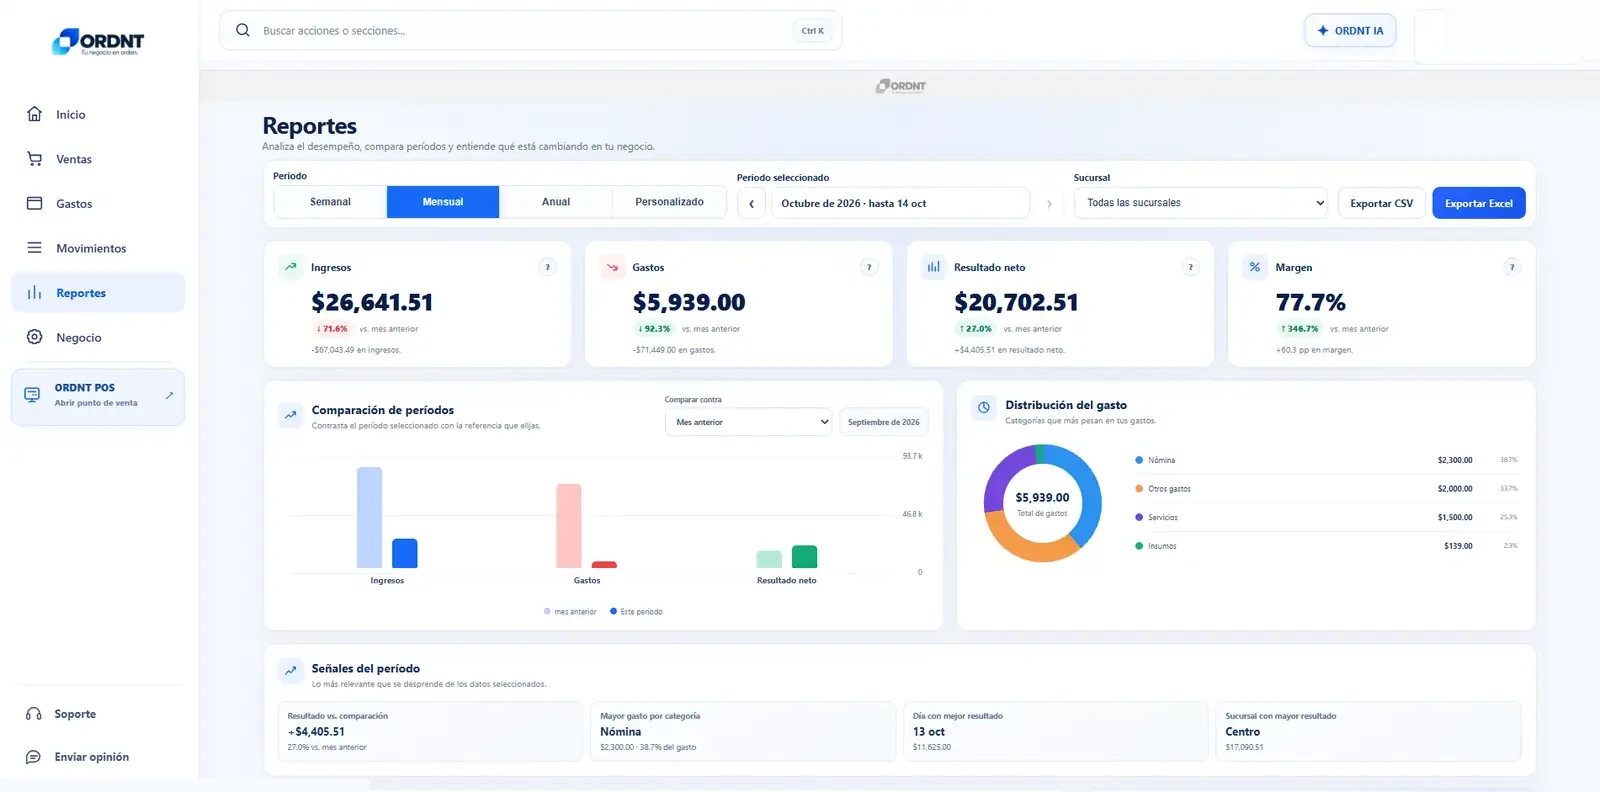This screenshot has height=792, width=1600.
Task: Click the Enviar opinión chat icon
Action: (x=34, y=757)
